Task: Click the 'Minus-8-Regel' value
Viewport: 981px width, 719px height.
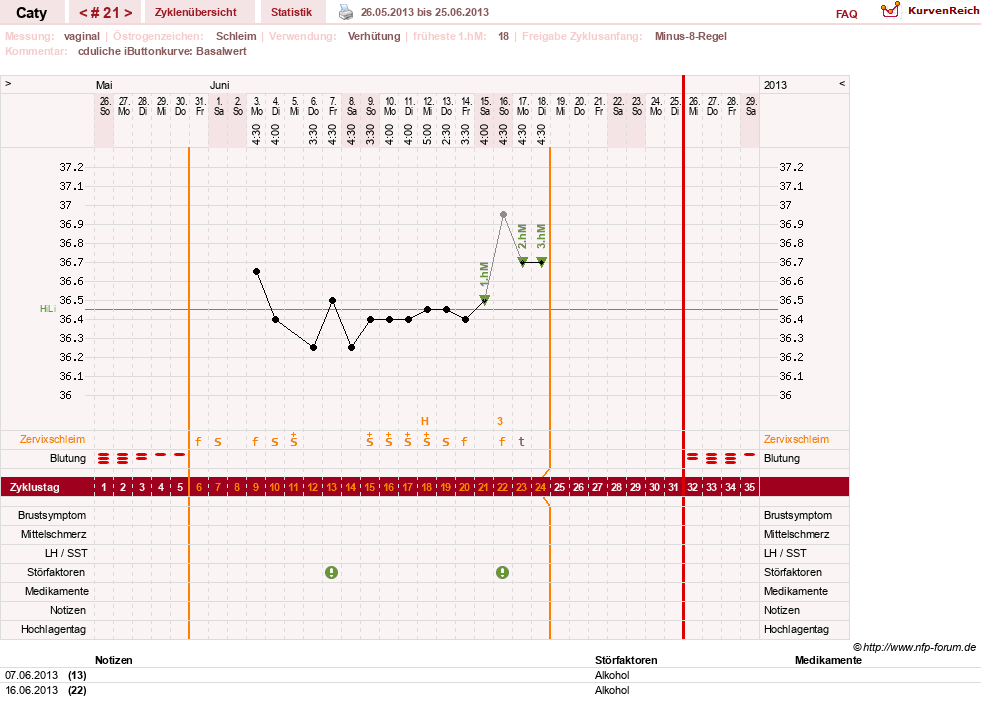Action: point(691,36)
